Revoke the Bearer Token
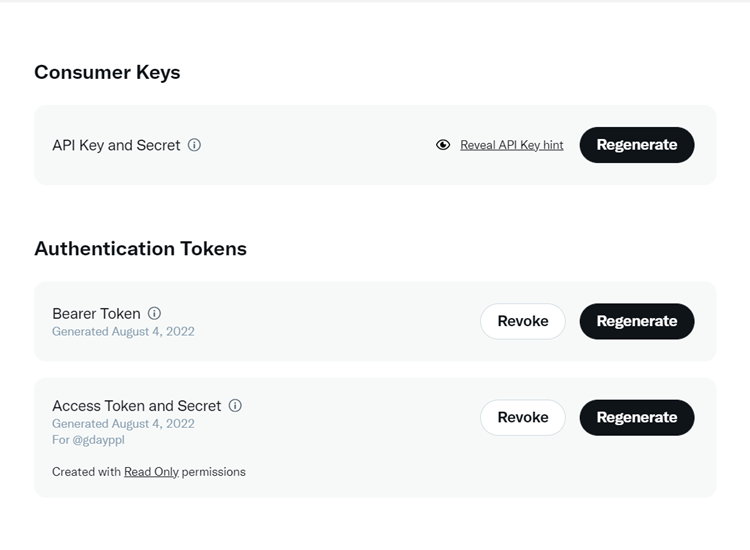Image resolution: width=750 pixels, height=550 pixels. click(523, 321)
